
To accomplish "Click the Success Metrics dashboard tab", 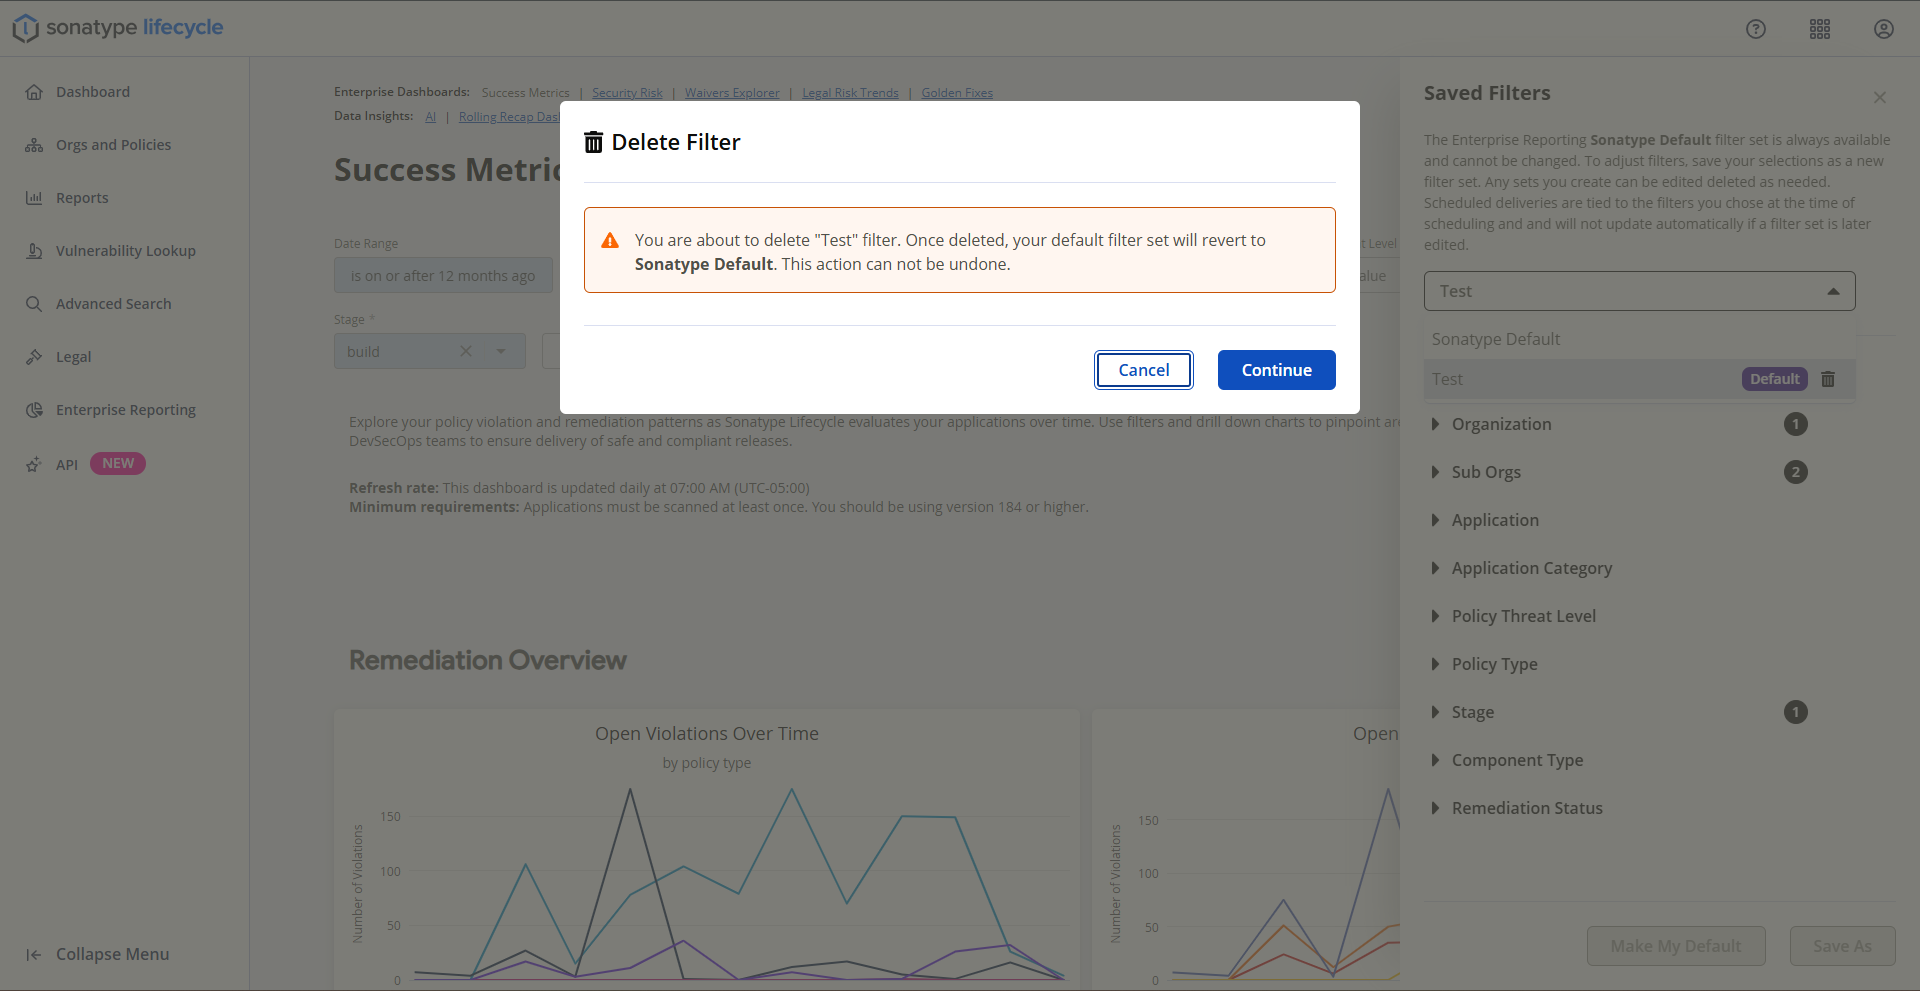I will click(525, 93).
